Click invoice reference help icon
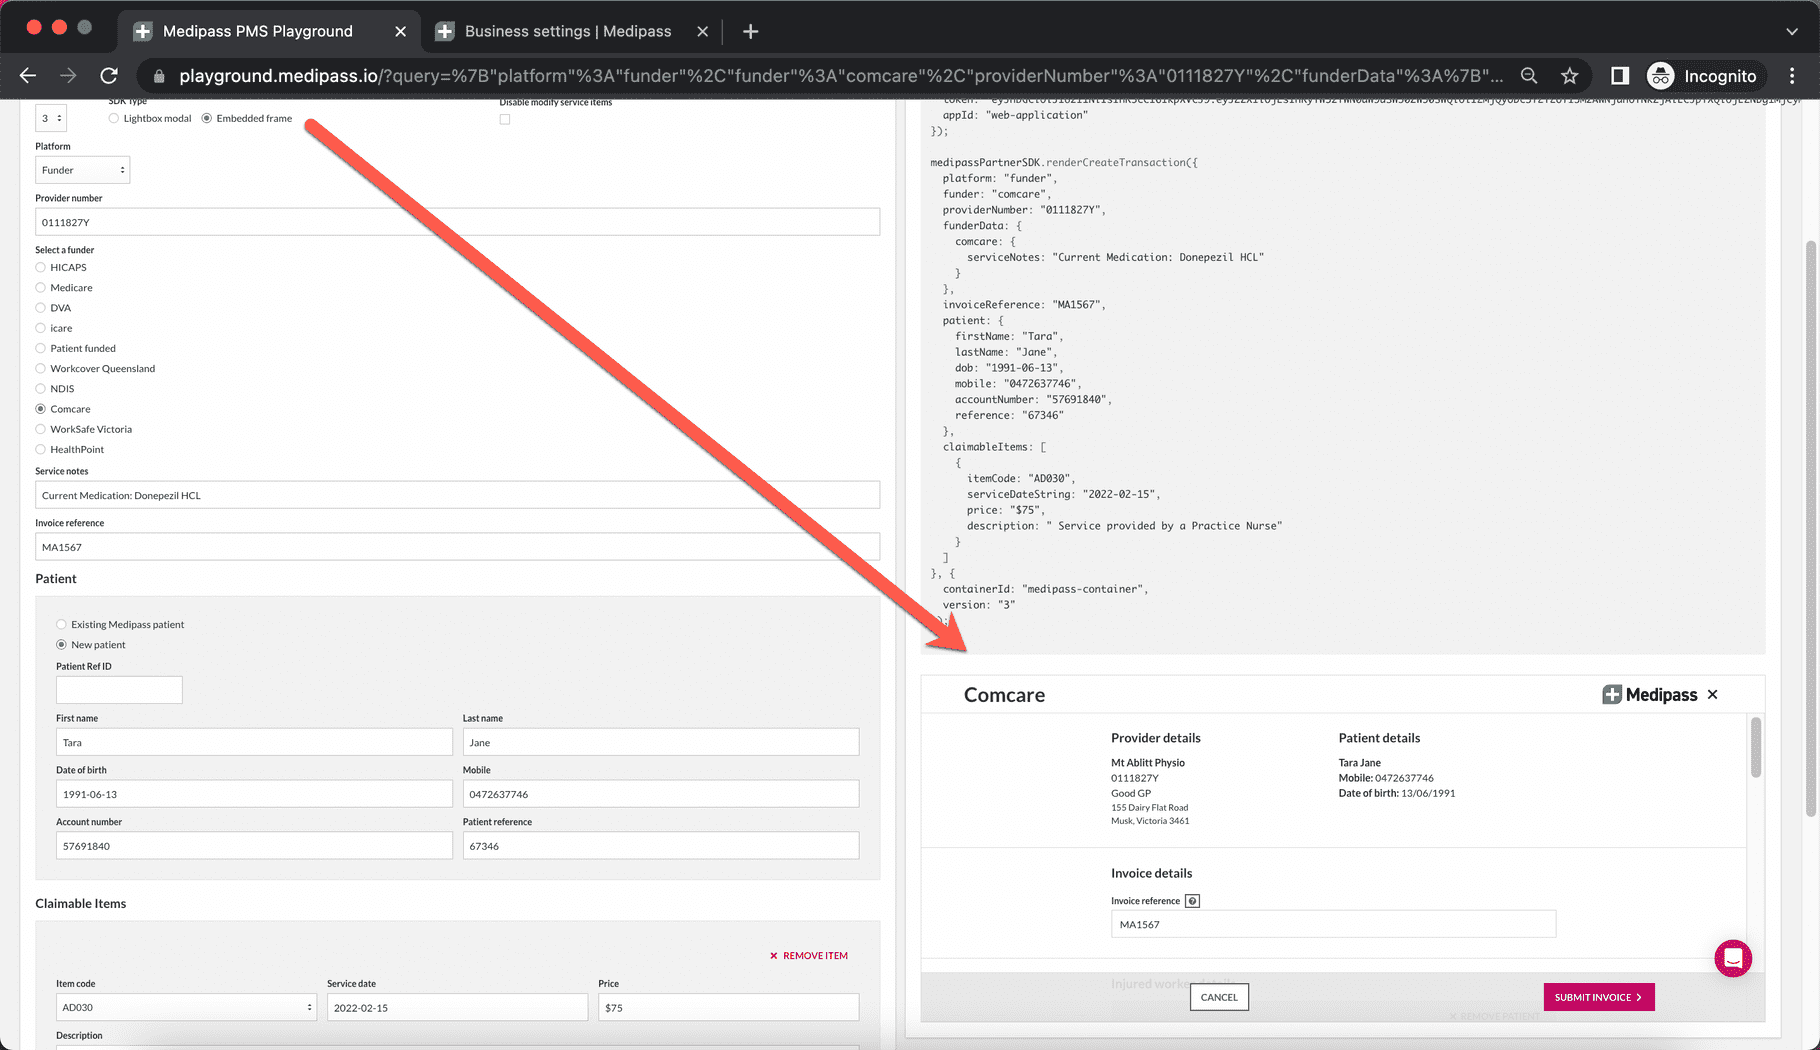 [x=1192, y=901]
